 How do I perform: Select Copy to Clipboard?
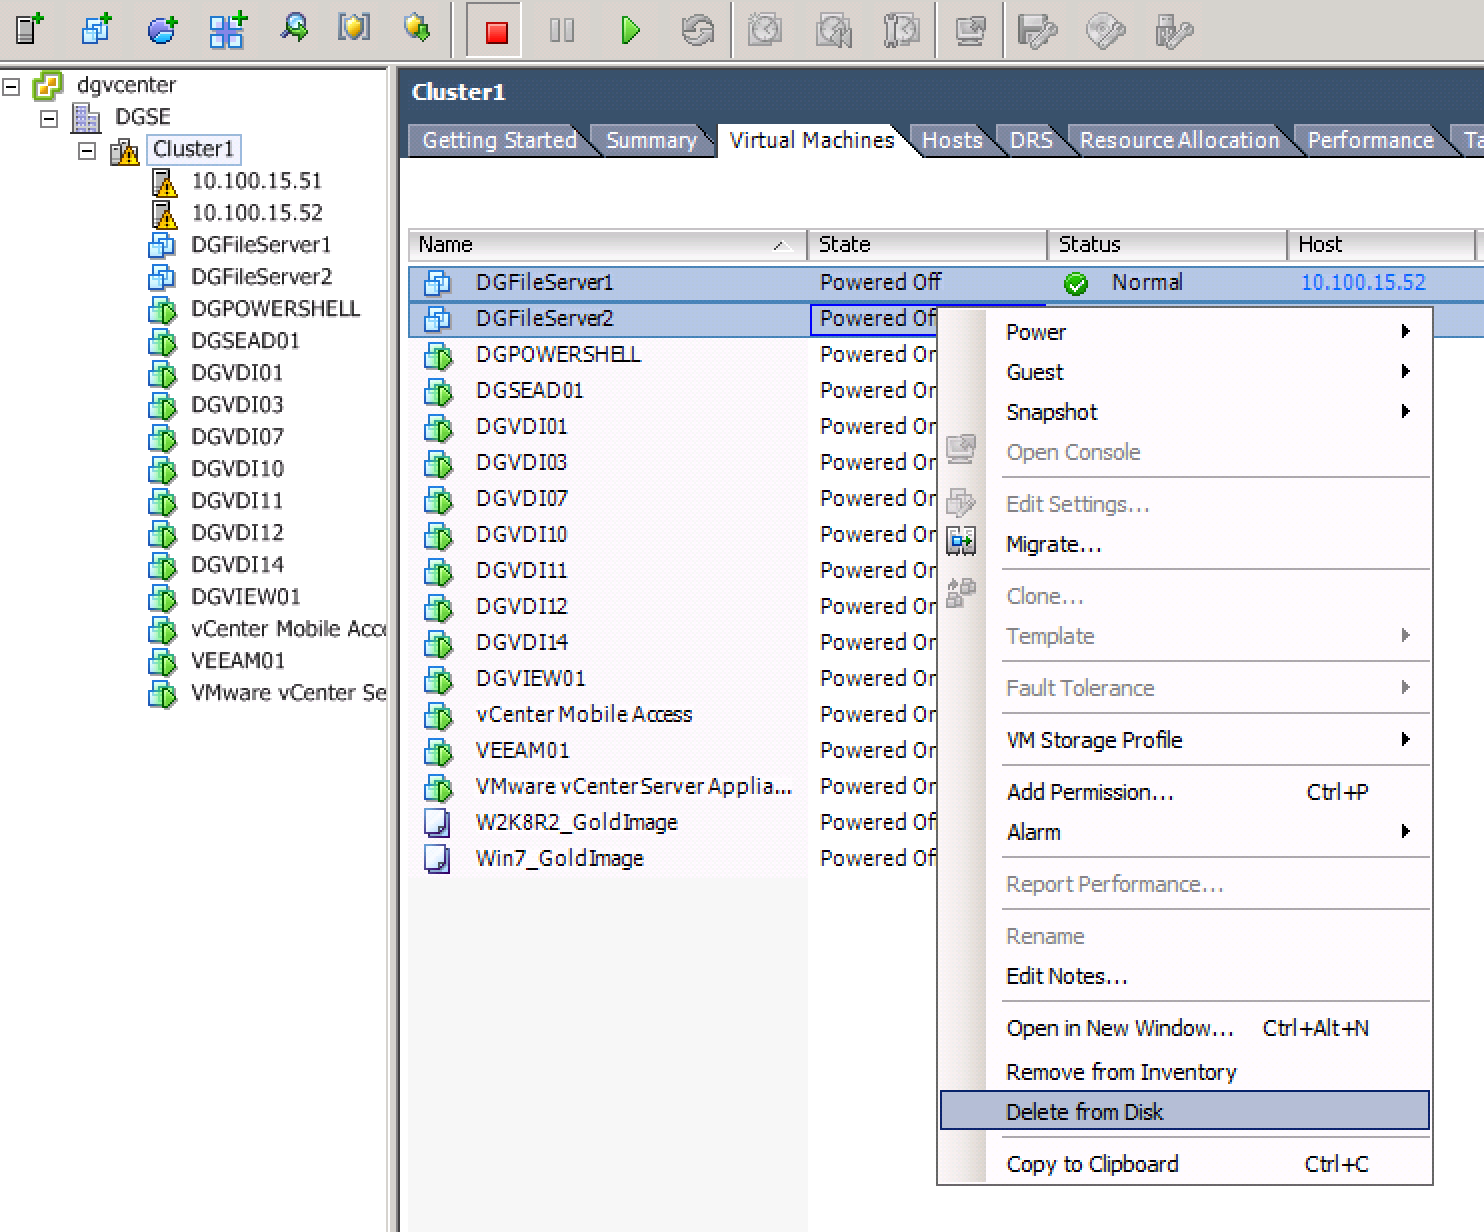1185,1164
